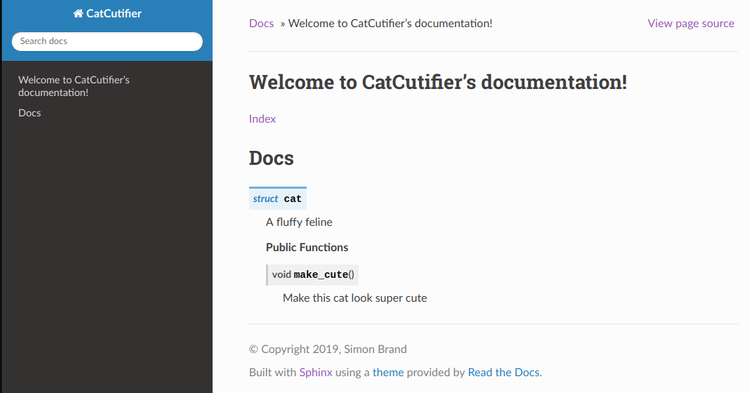Click the Make this cat look super cute text
The height and width of the screenshot is (393, 750).
point(355,298)
